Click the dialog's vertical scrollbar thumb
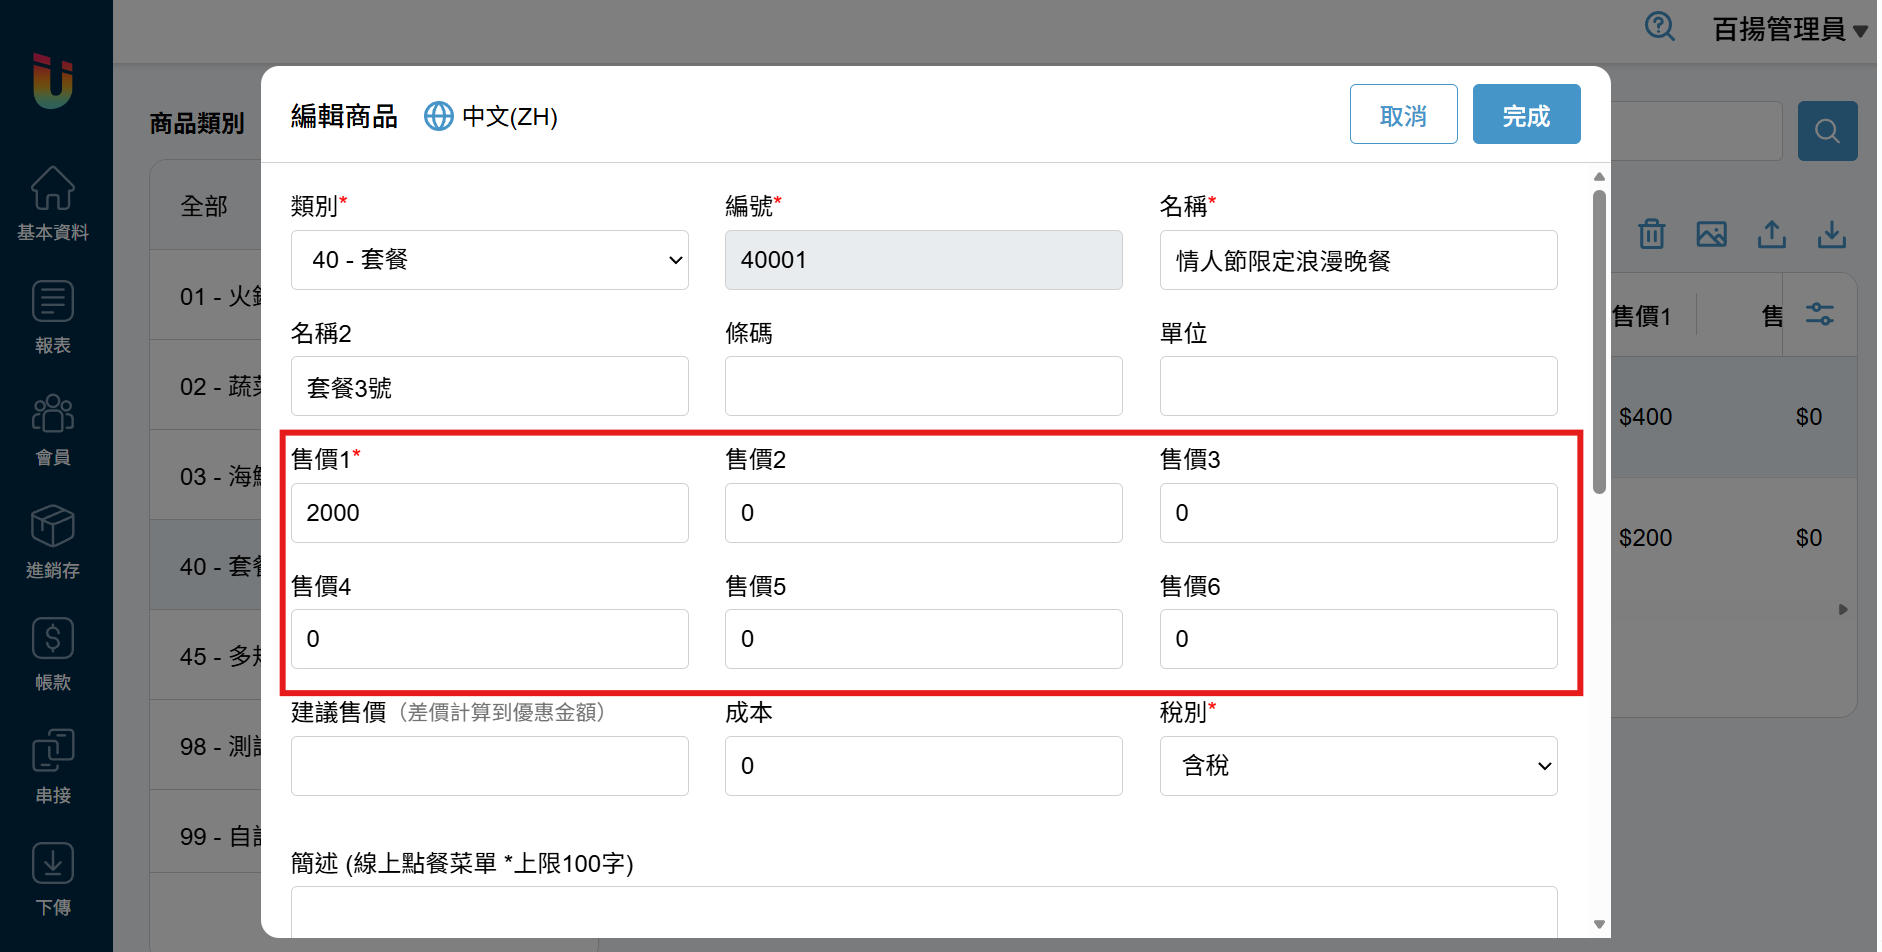 1599,340
